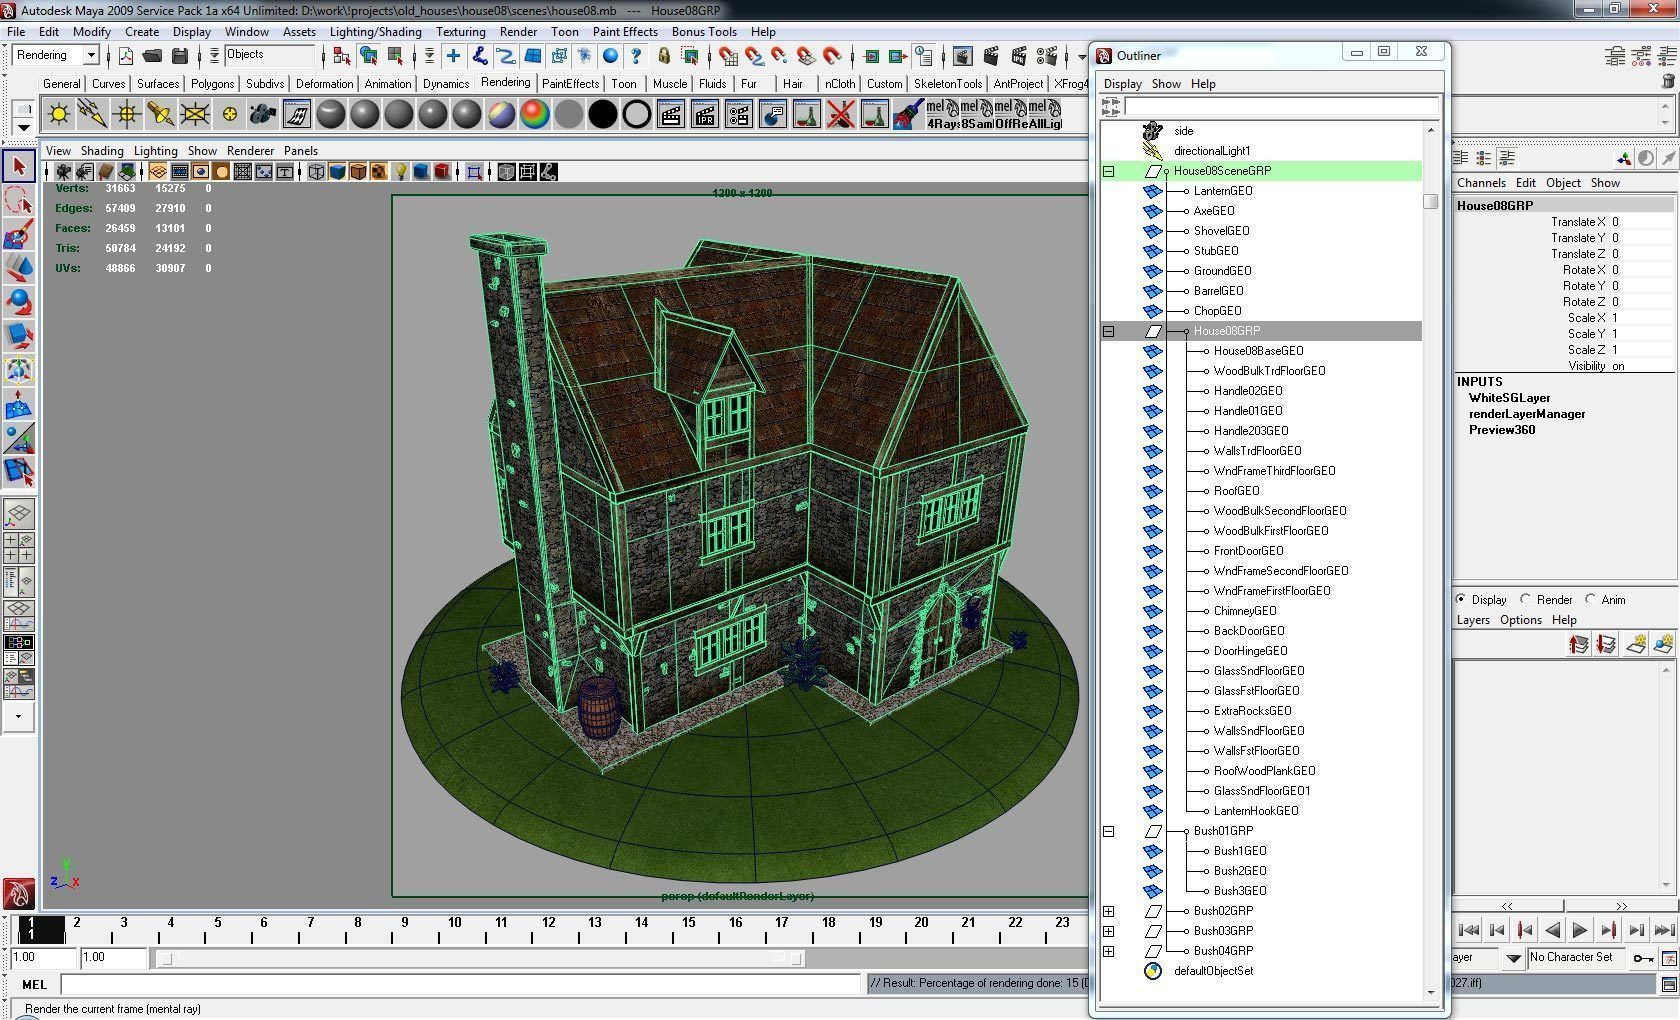Collapse the House08SceneGRP node
Image resolution: width=1680 pixels, height=1020 pixels.
click(1108, 171)
